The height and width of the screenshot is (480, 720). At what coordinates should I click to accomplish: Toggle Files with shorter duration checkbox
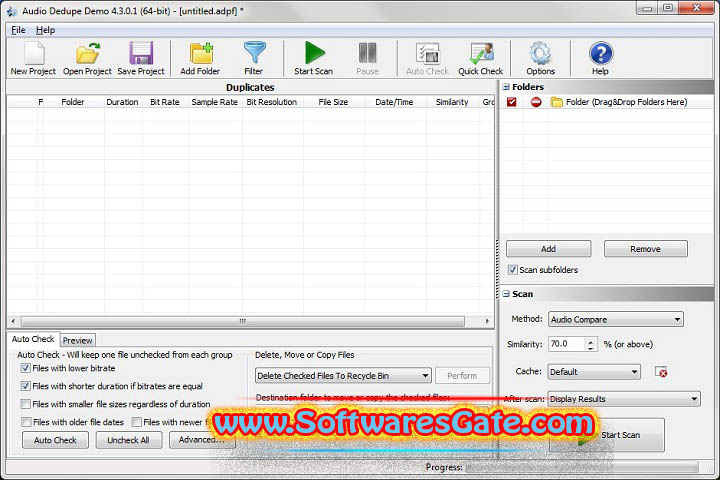26,386
